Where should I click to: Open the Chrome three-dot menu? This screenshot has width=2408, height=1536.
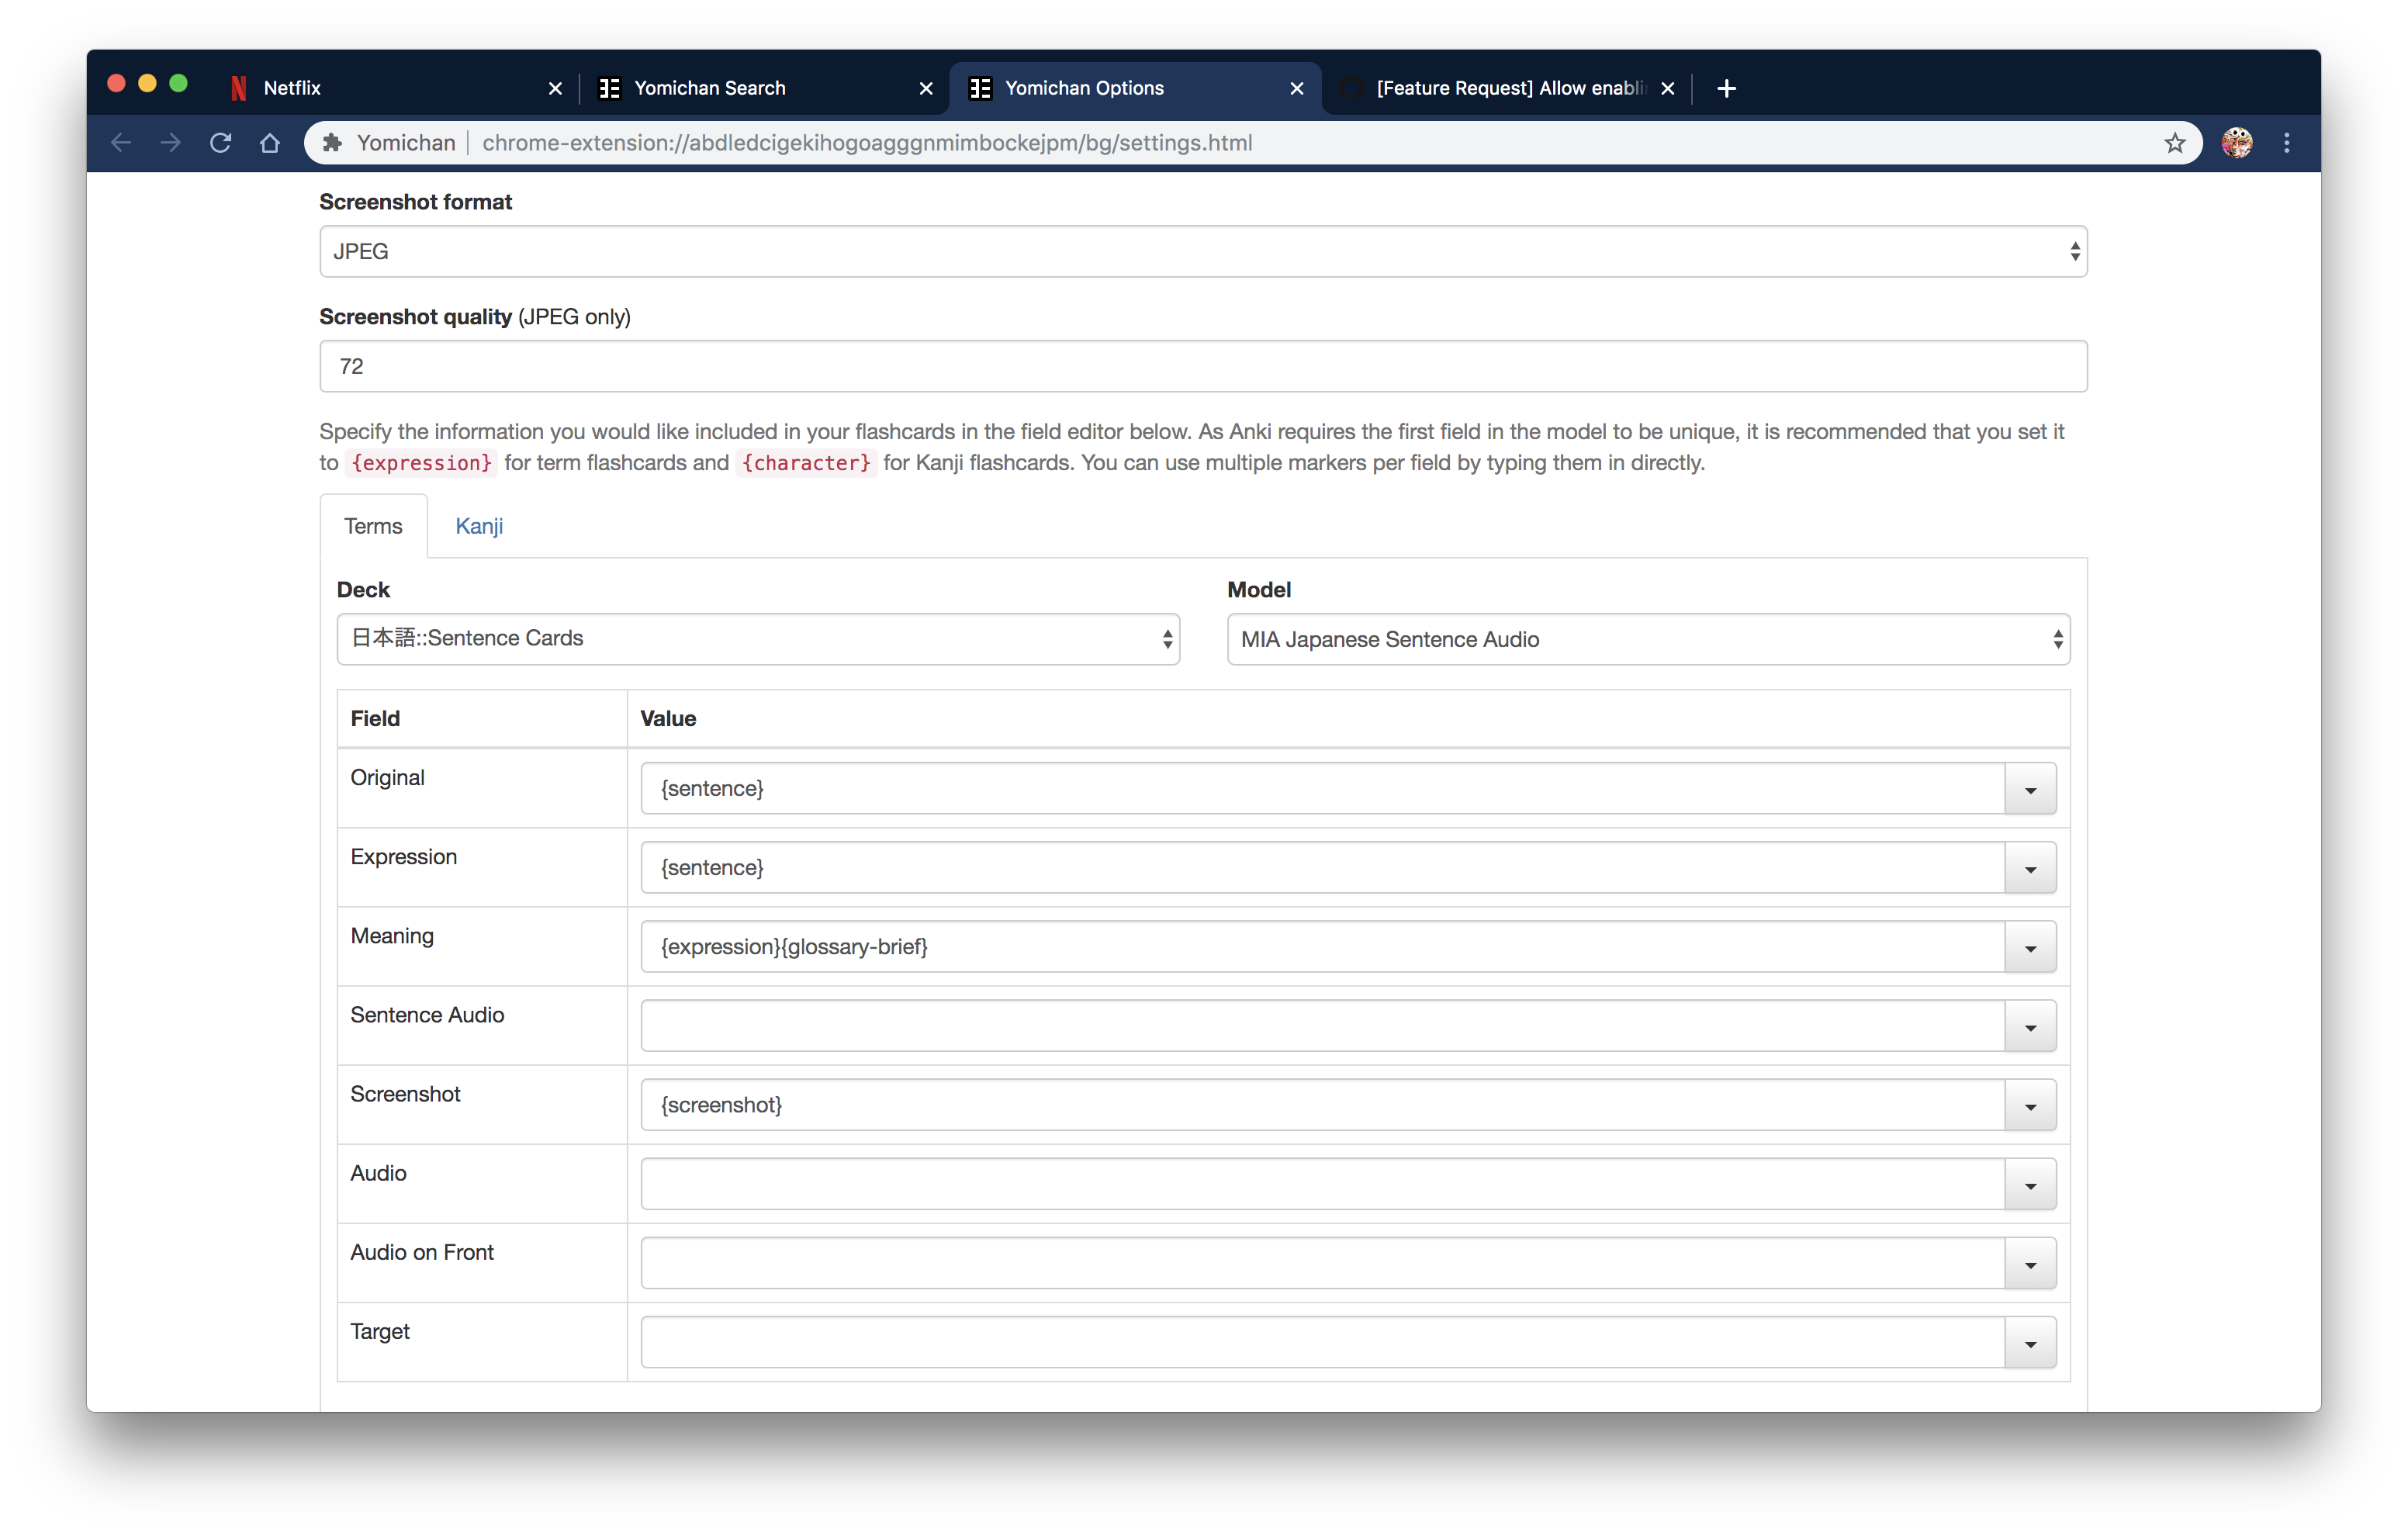click(2286, 143)
